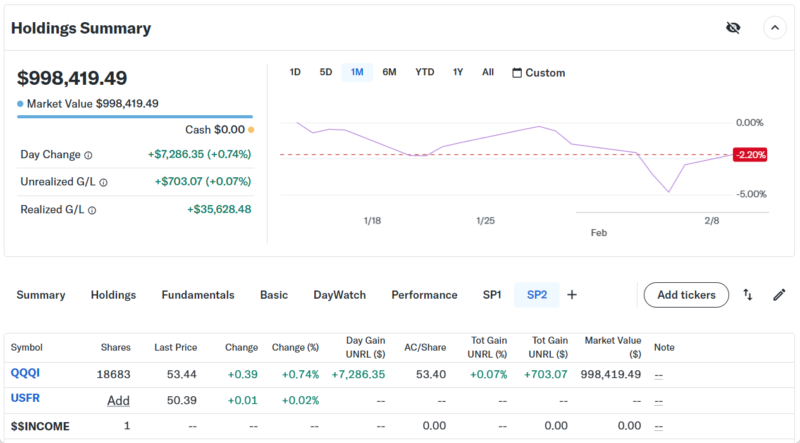Image resolution: width=800 pixels, height=443 pixels.
Task: Click the pencil edit icon
Action: (779, 295)
